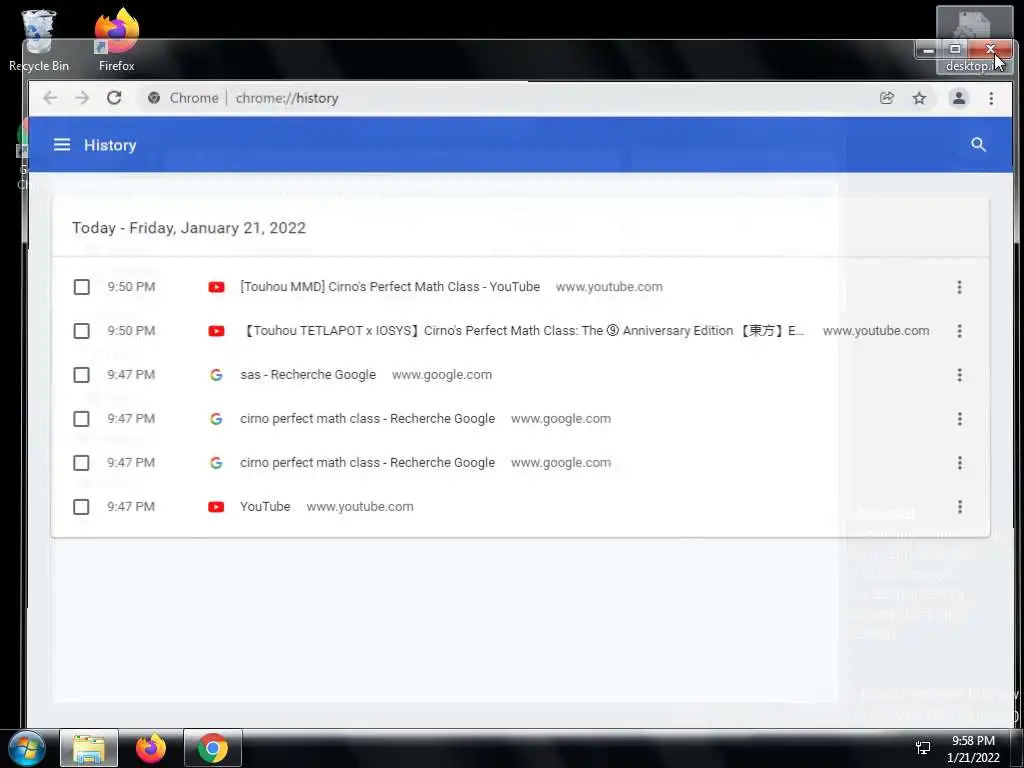Close the Chrome window

990,50
